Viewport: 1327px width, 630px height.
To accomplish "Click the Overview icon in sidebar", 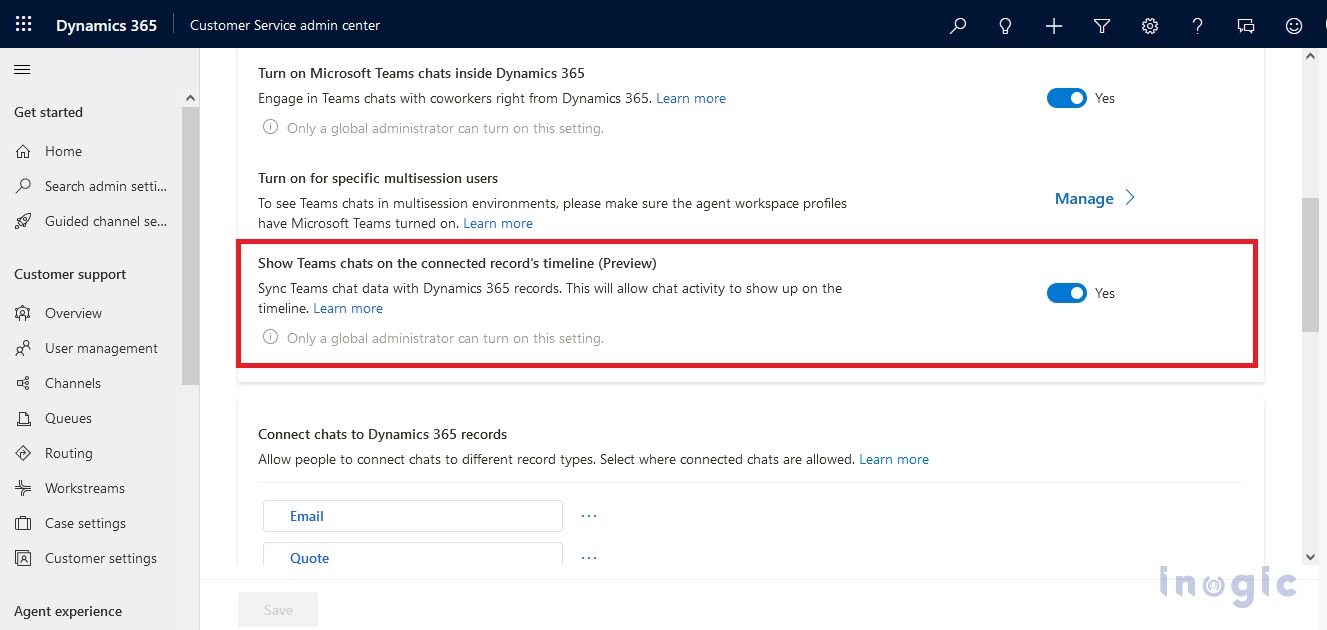I will coord(24,313).
